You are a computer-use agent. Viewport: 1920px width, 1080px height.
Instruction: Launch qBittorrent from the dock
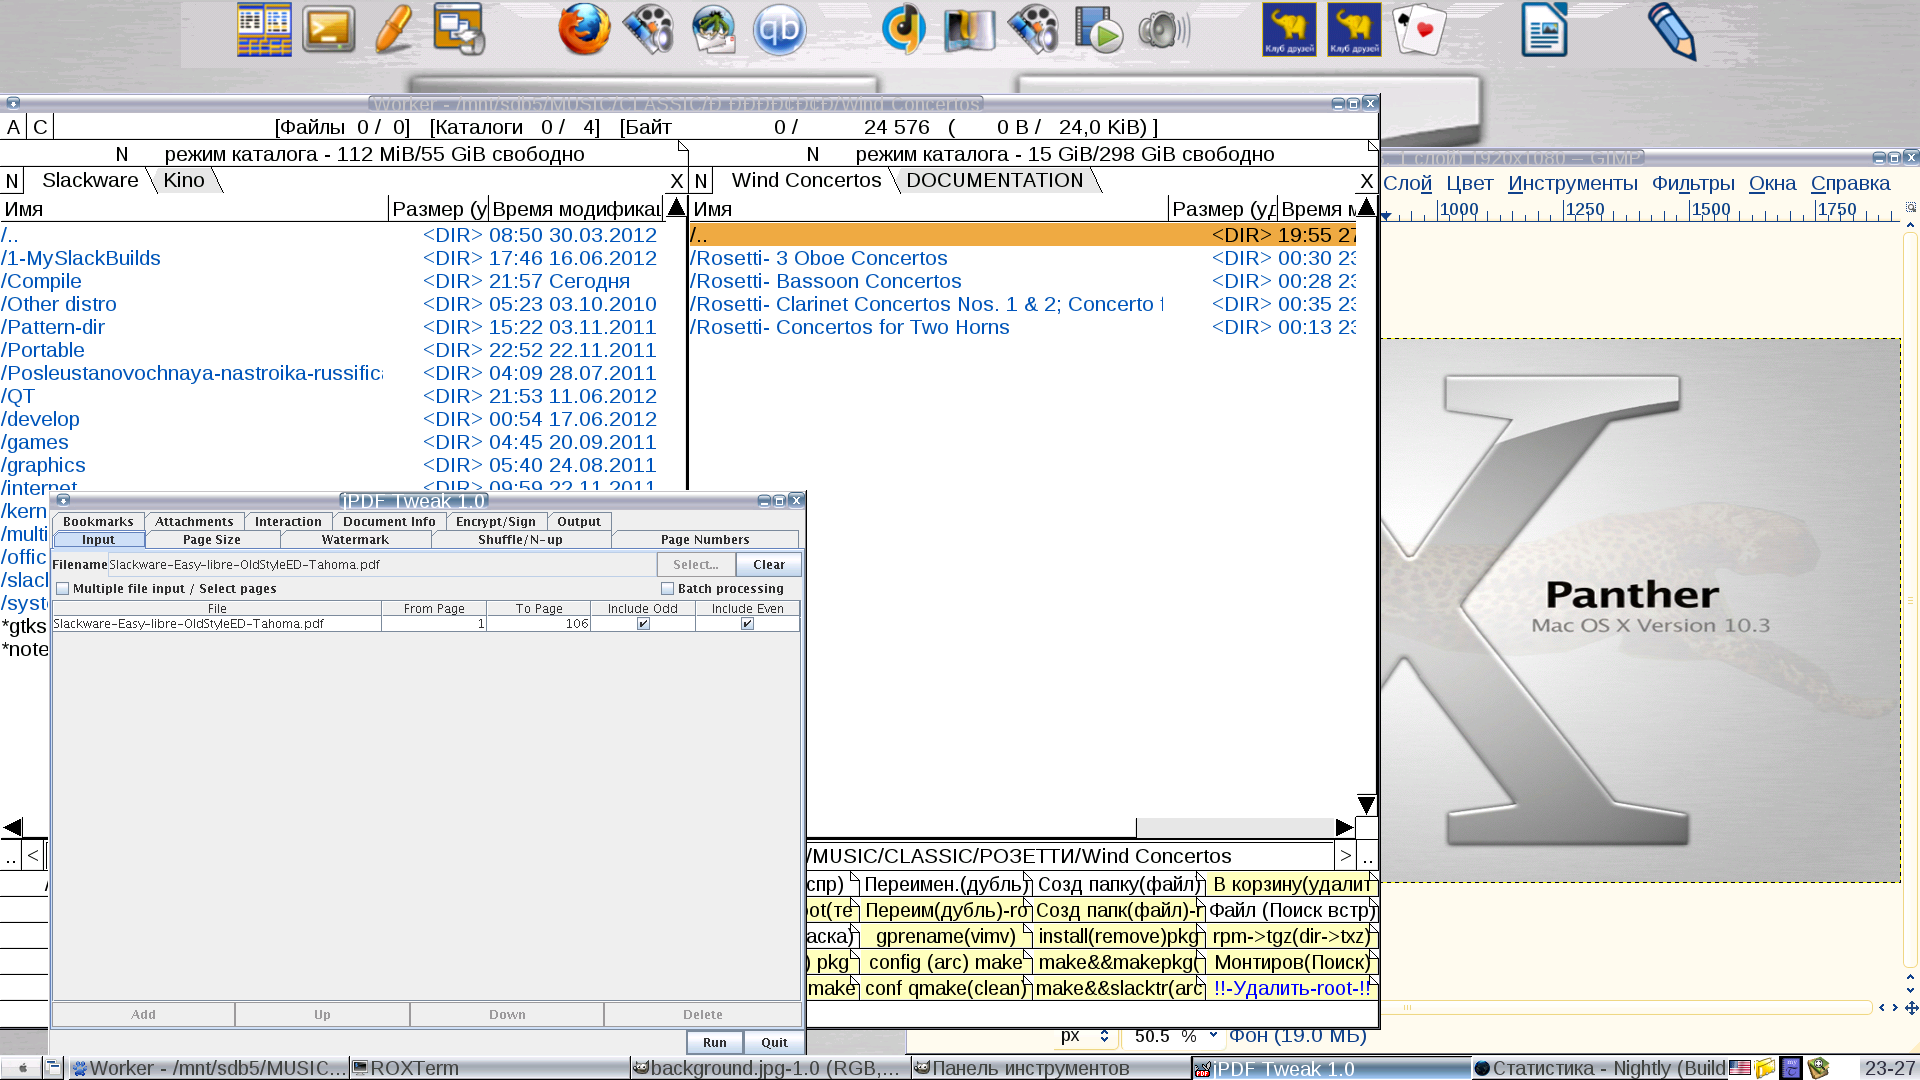779,29
